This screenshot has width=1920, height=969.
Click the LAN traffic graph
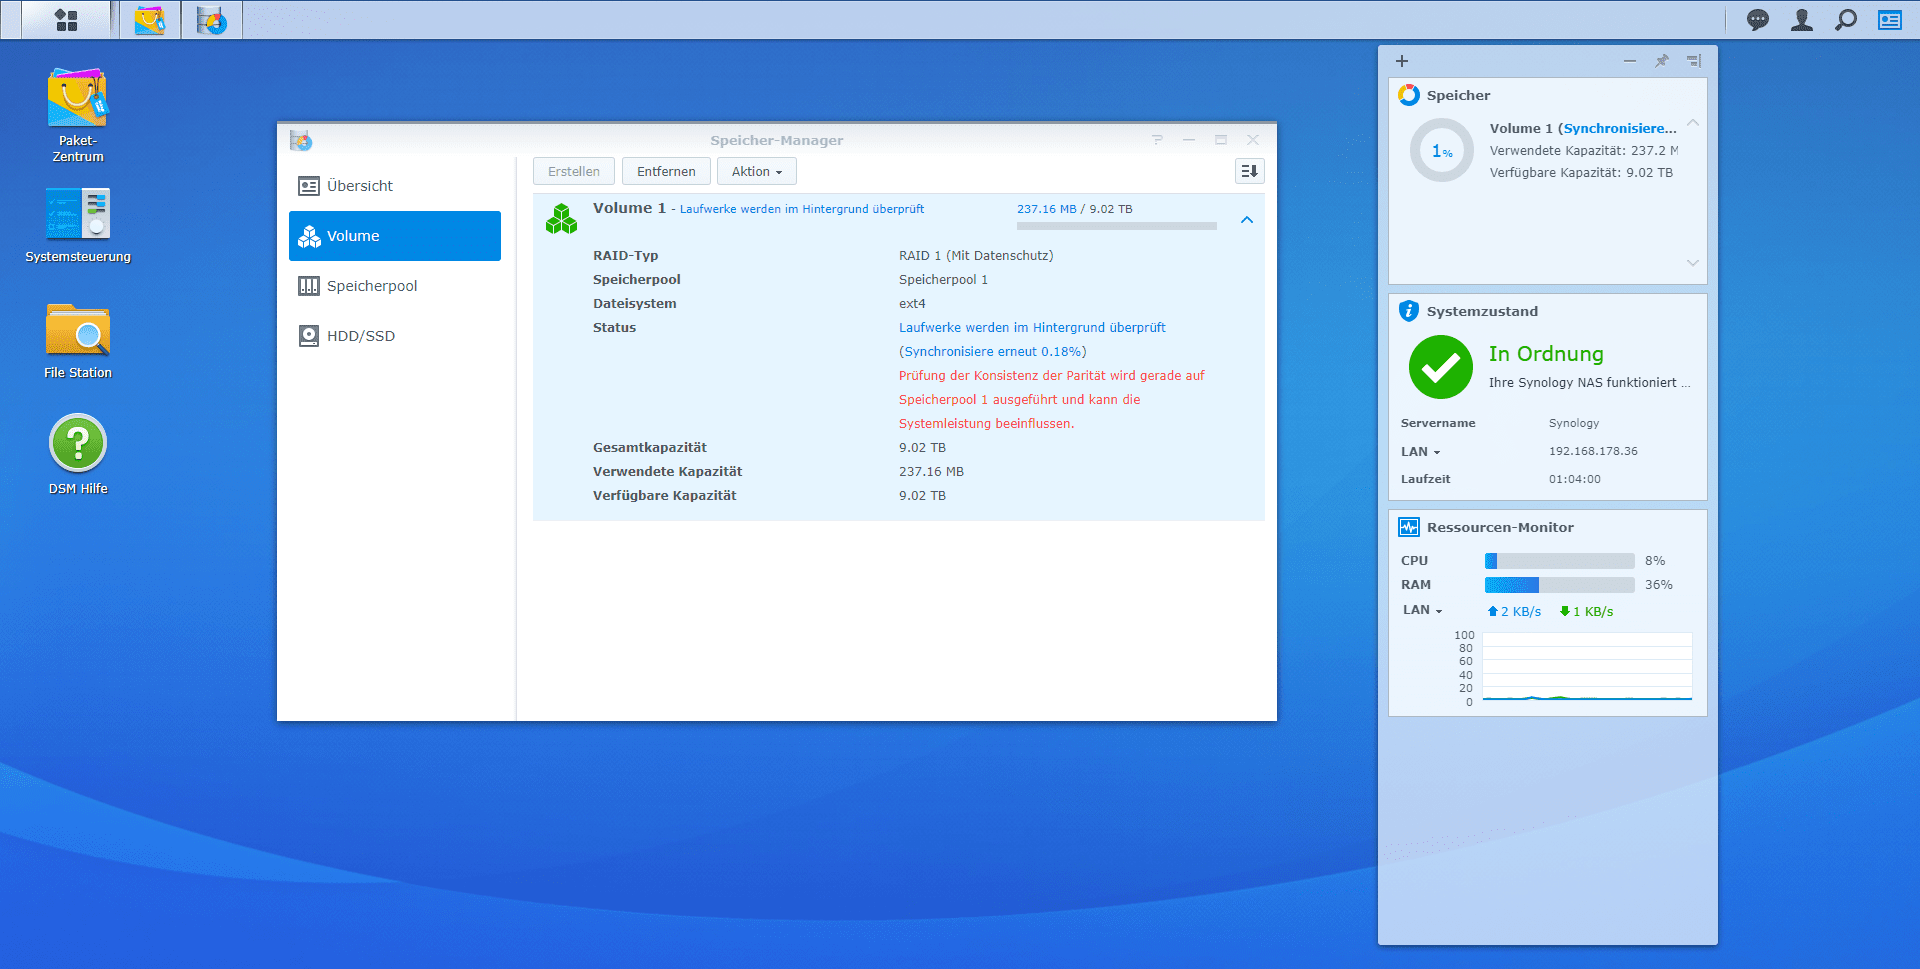pos(1588,667)
